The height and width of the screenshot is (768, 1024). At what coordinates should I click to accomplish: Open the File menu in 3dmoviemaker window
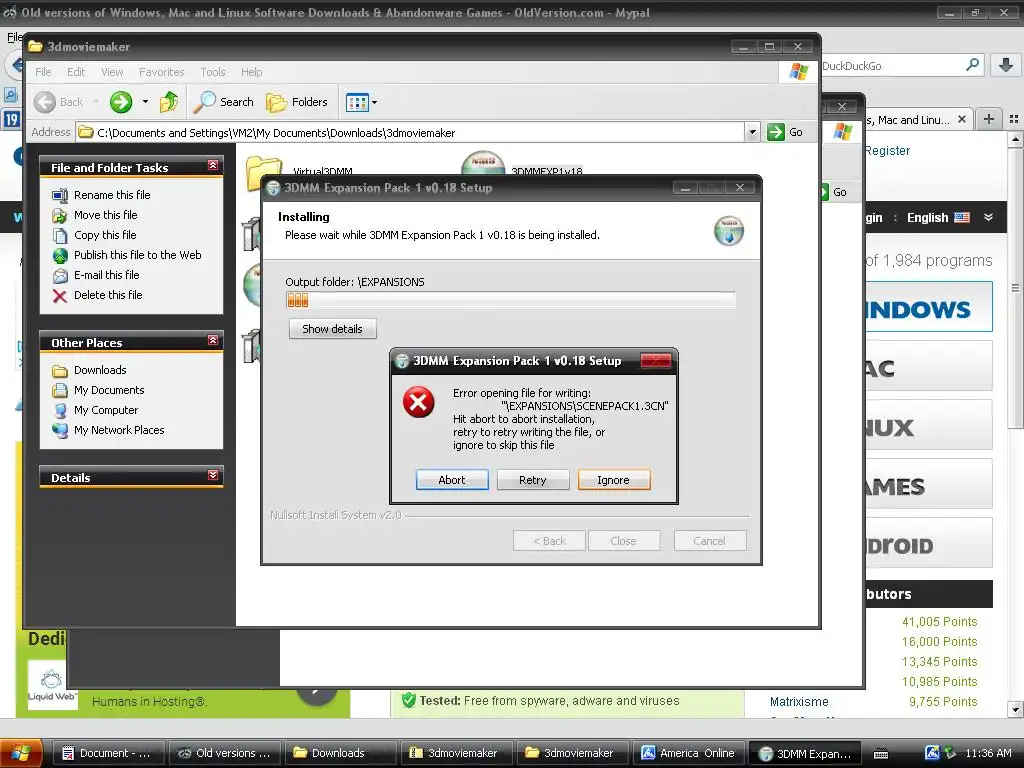point(43,72)
